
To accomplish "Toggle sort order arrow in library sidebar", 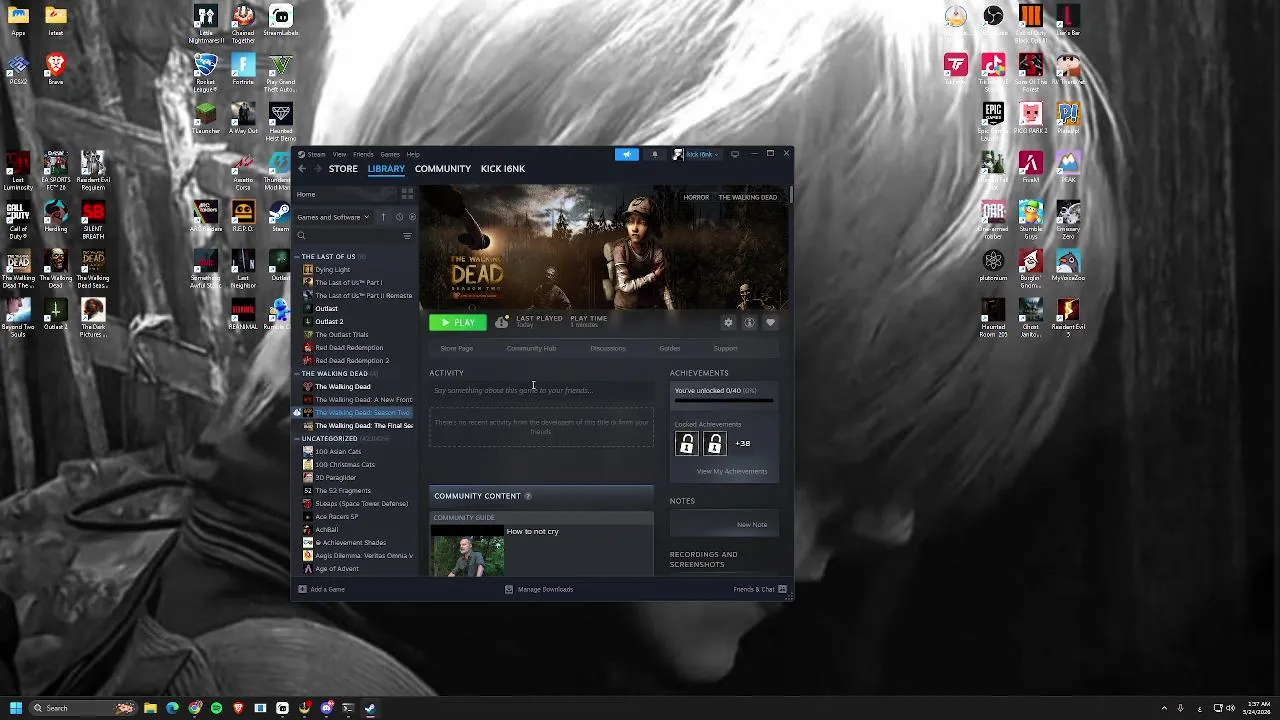I will tap(383, 217).
